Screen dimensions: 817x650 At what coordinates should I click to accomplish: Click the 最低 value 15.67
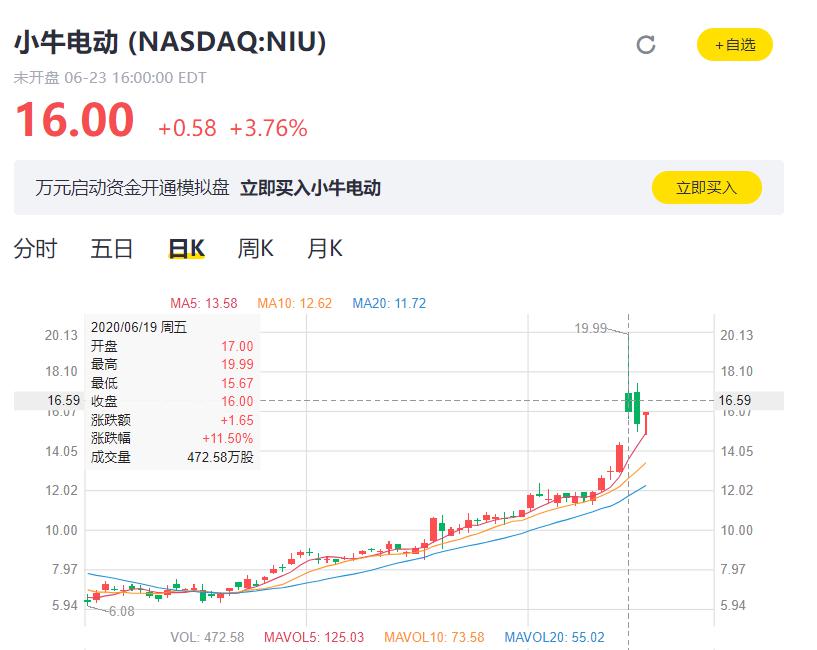(237, 383)
